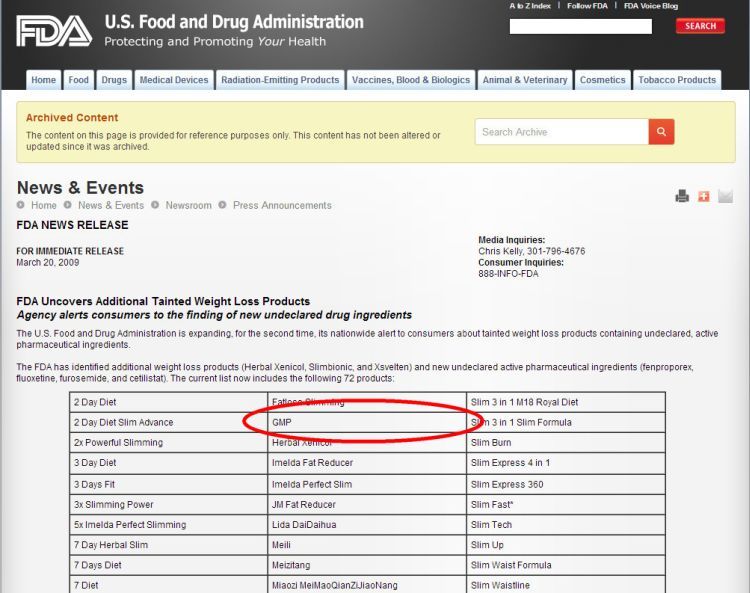Click the '888-INFO-FDA' consumer number
The image size is (750, 593).
pos(508,274)
